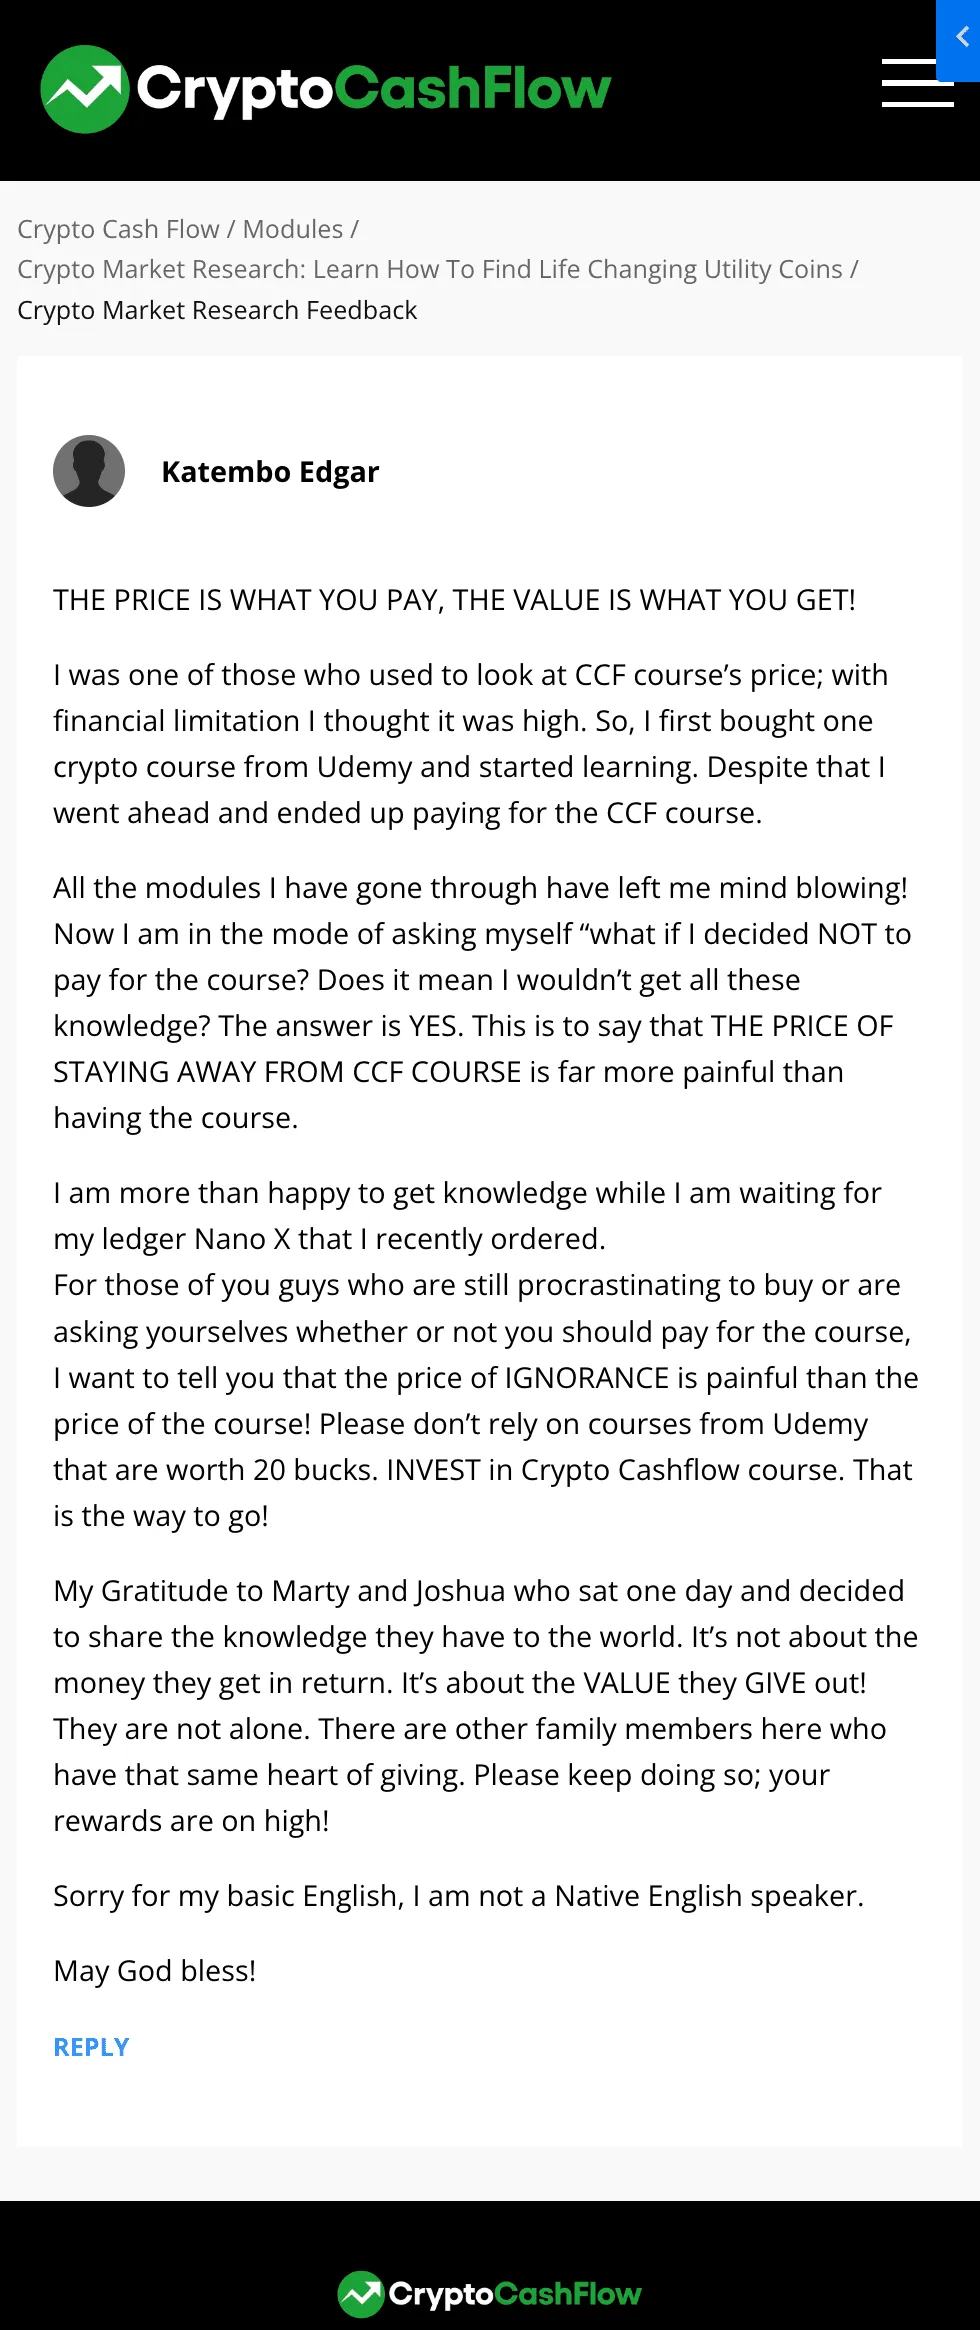Reply to Katembo Edgar's comment
This screenshot has width=980, height=2330.
[91, 2047]
